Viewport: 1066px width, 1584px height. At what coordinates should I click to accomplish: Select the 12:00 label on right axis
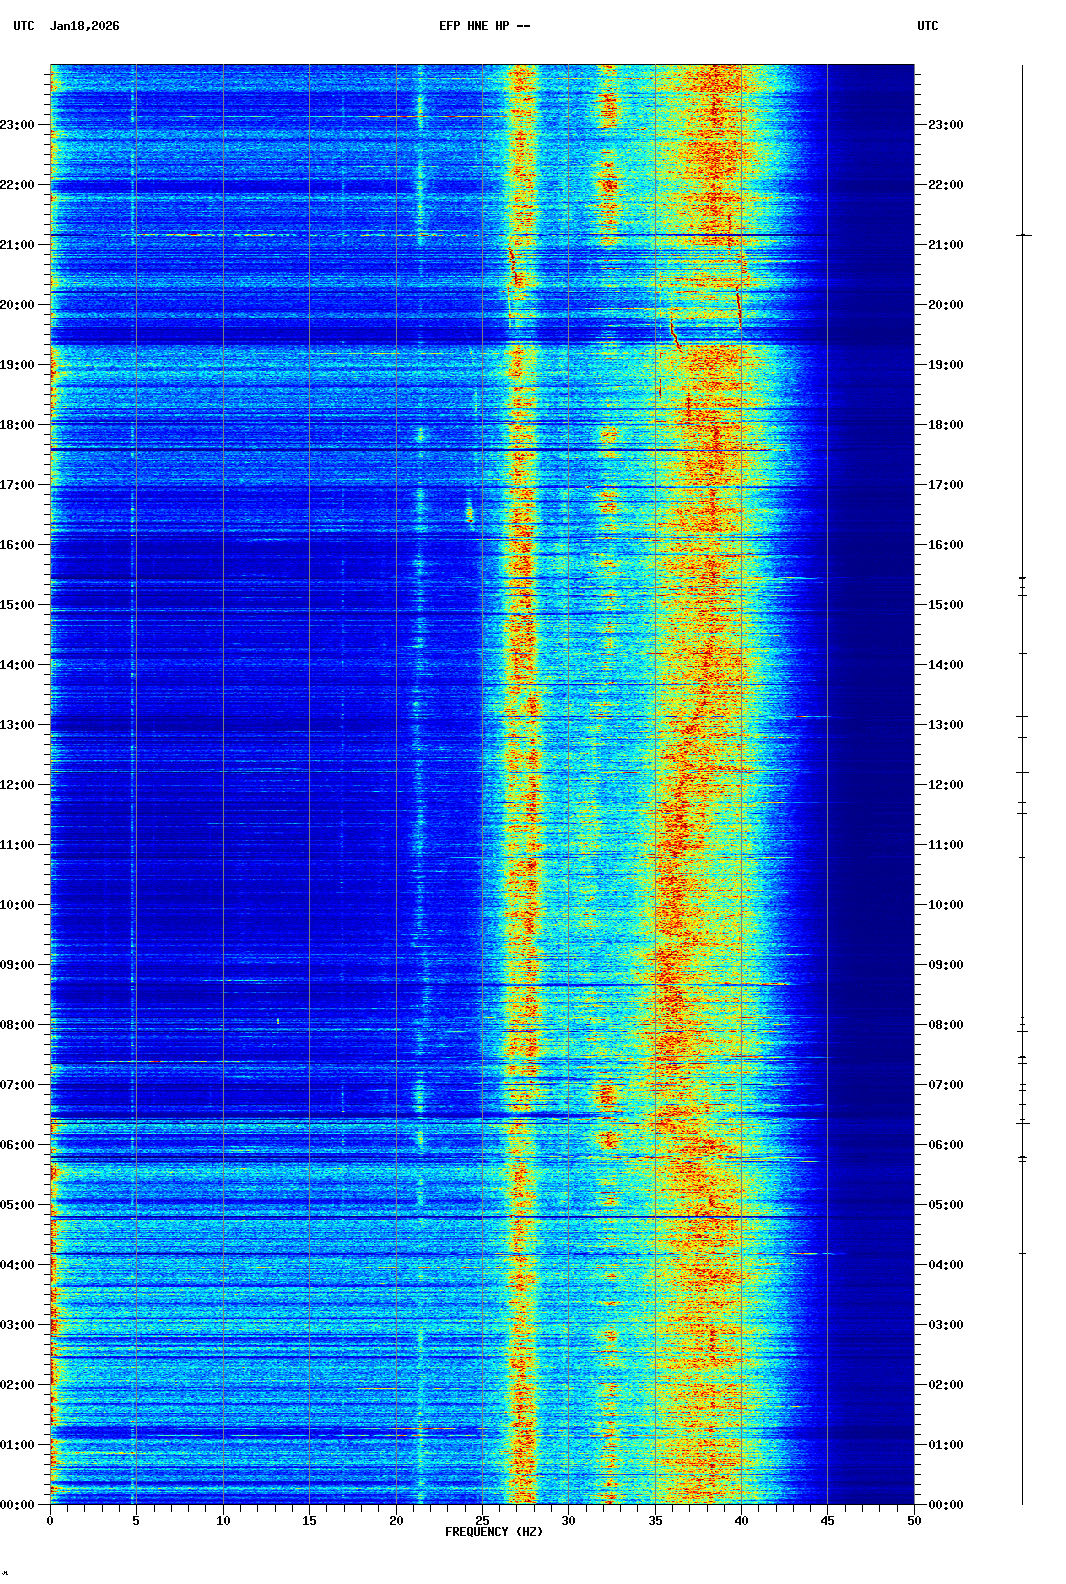coord(945,785)
